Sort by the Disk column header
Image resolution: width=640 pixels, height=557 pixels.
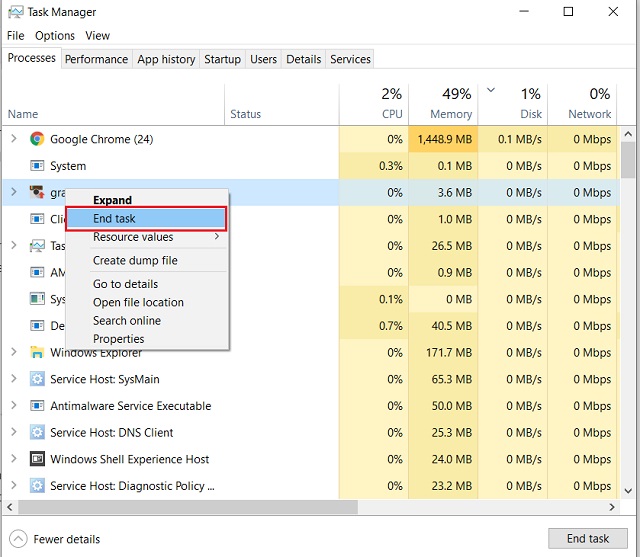point(512,104)
